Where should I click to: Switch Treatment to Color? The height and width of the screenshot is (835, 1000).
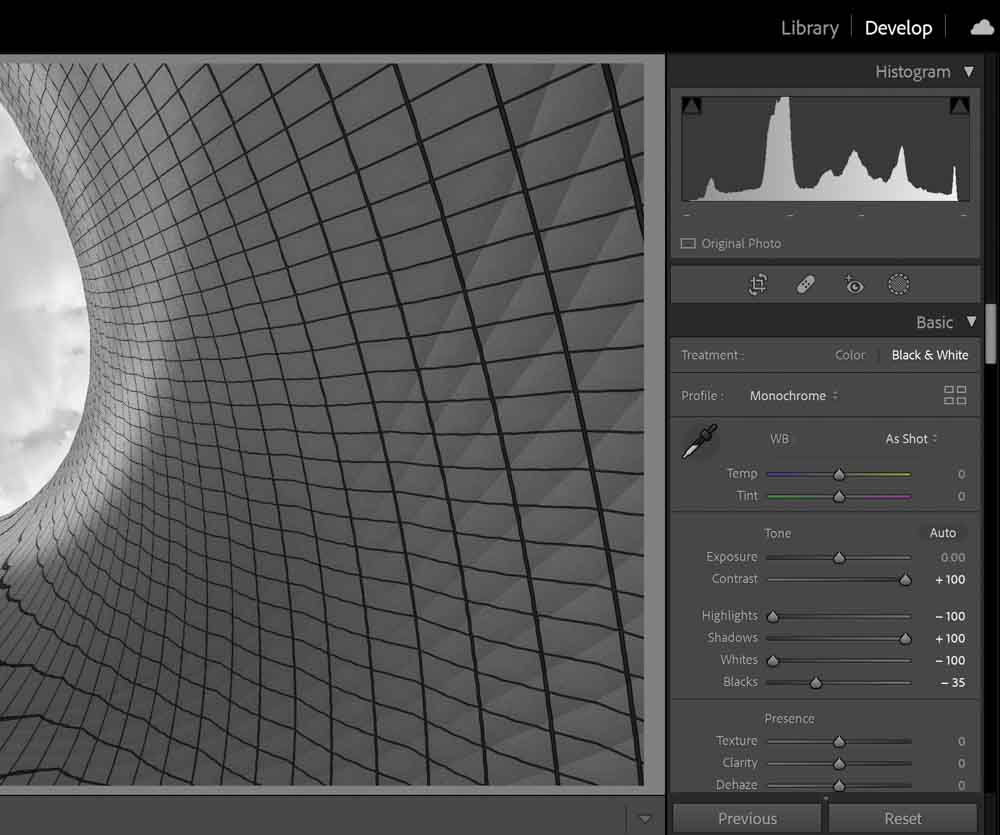(849, 355)
